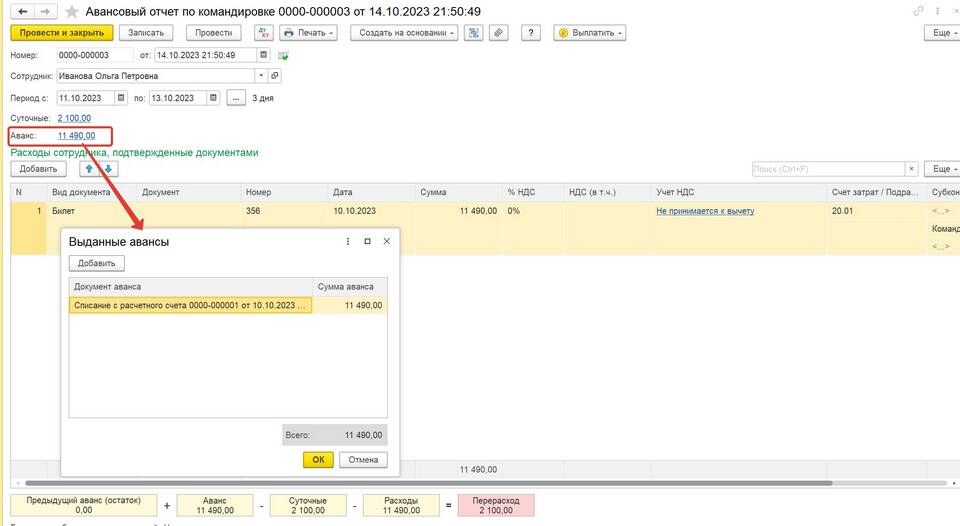
Task: Open the Еще menu above table
Action: click(x=942, y=170)
